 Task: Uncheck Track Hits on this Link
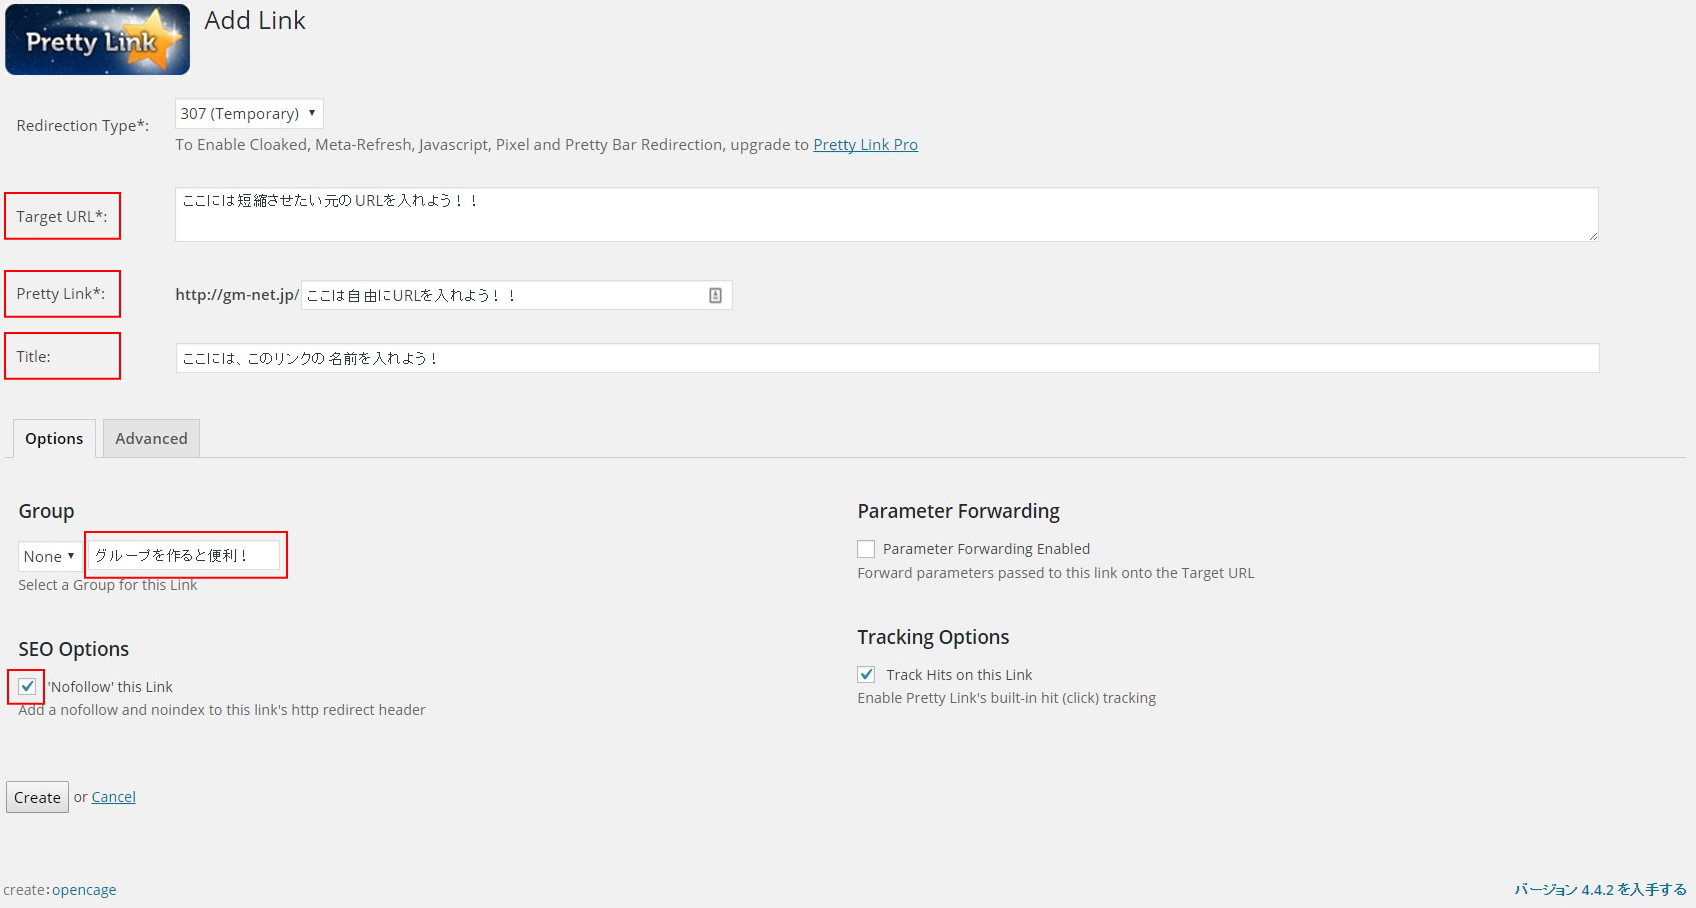pyautogui.click(x=866, y=675)
